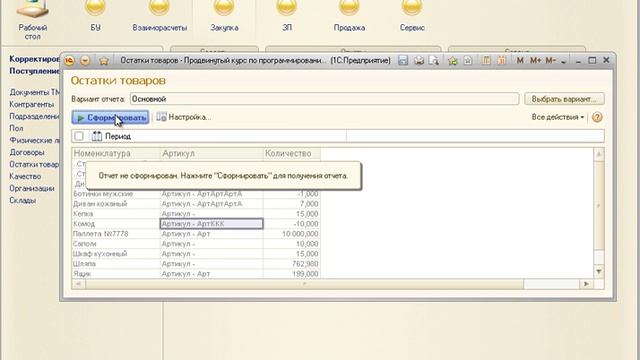Click the print icon in title bar

point(419,61)
